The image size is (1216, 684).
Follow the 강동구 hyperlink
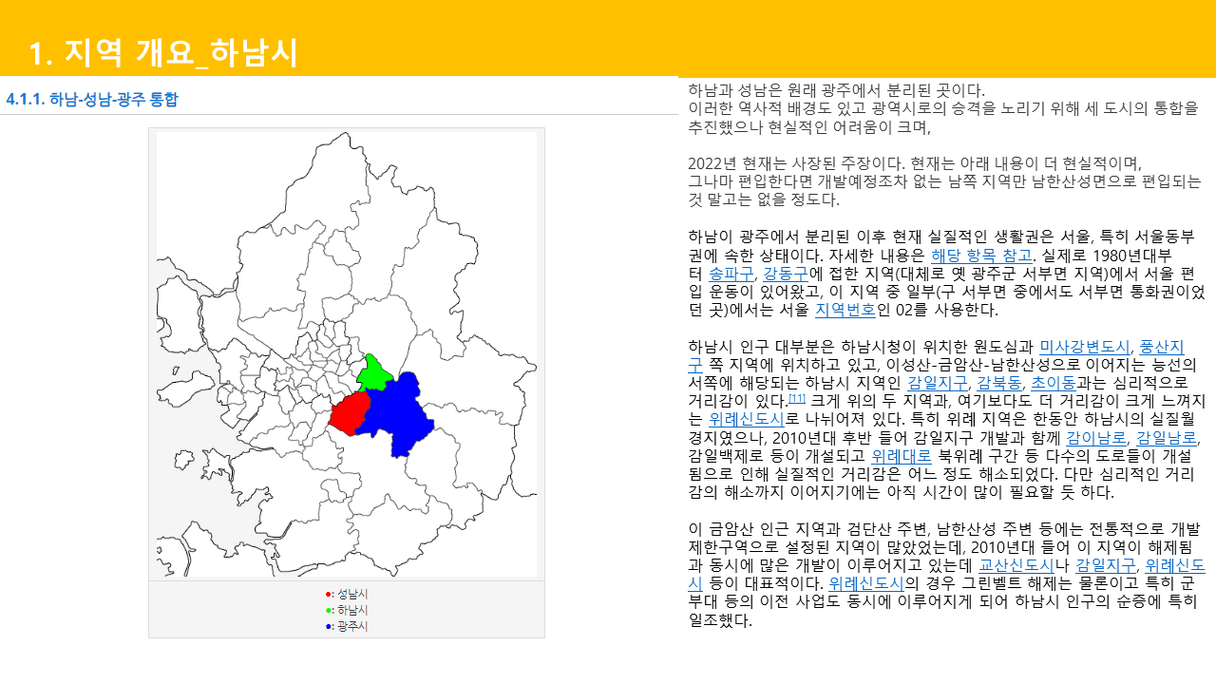[x=786, y=273]
